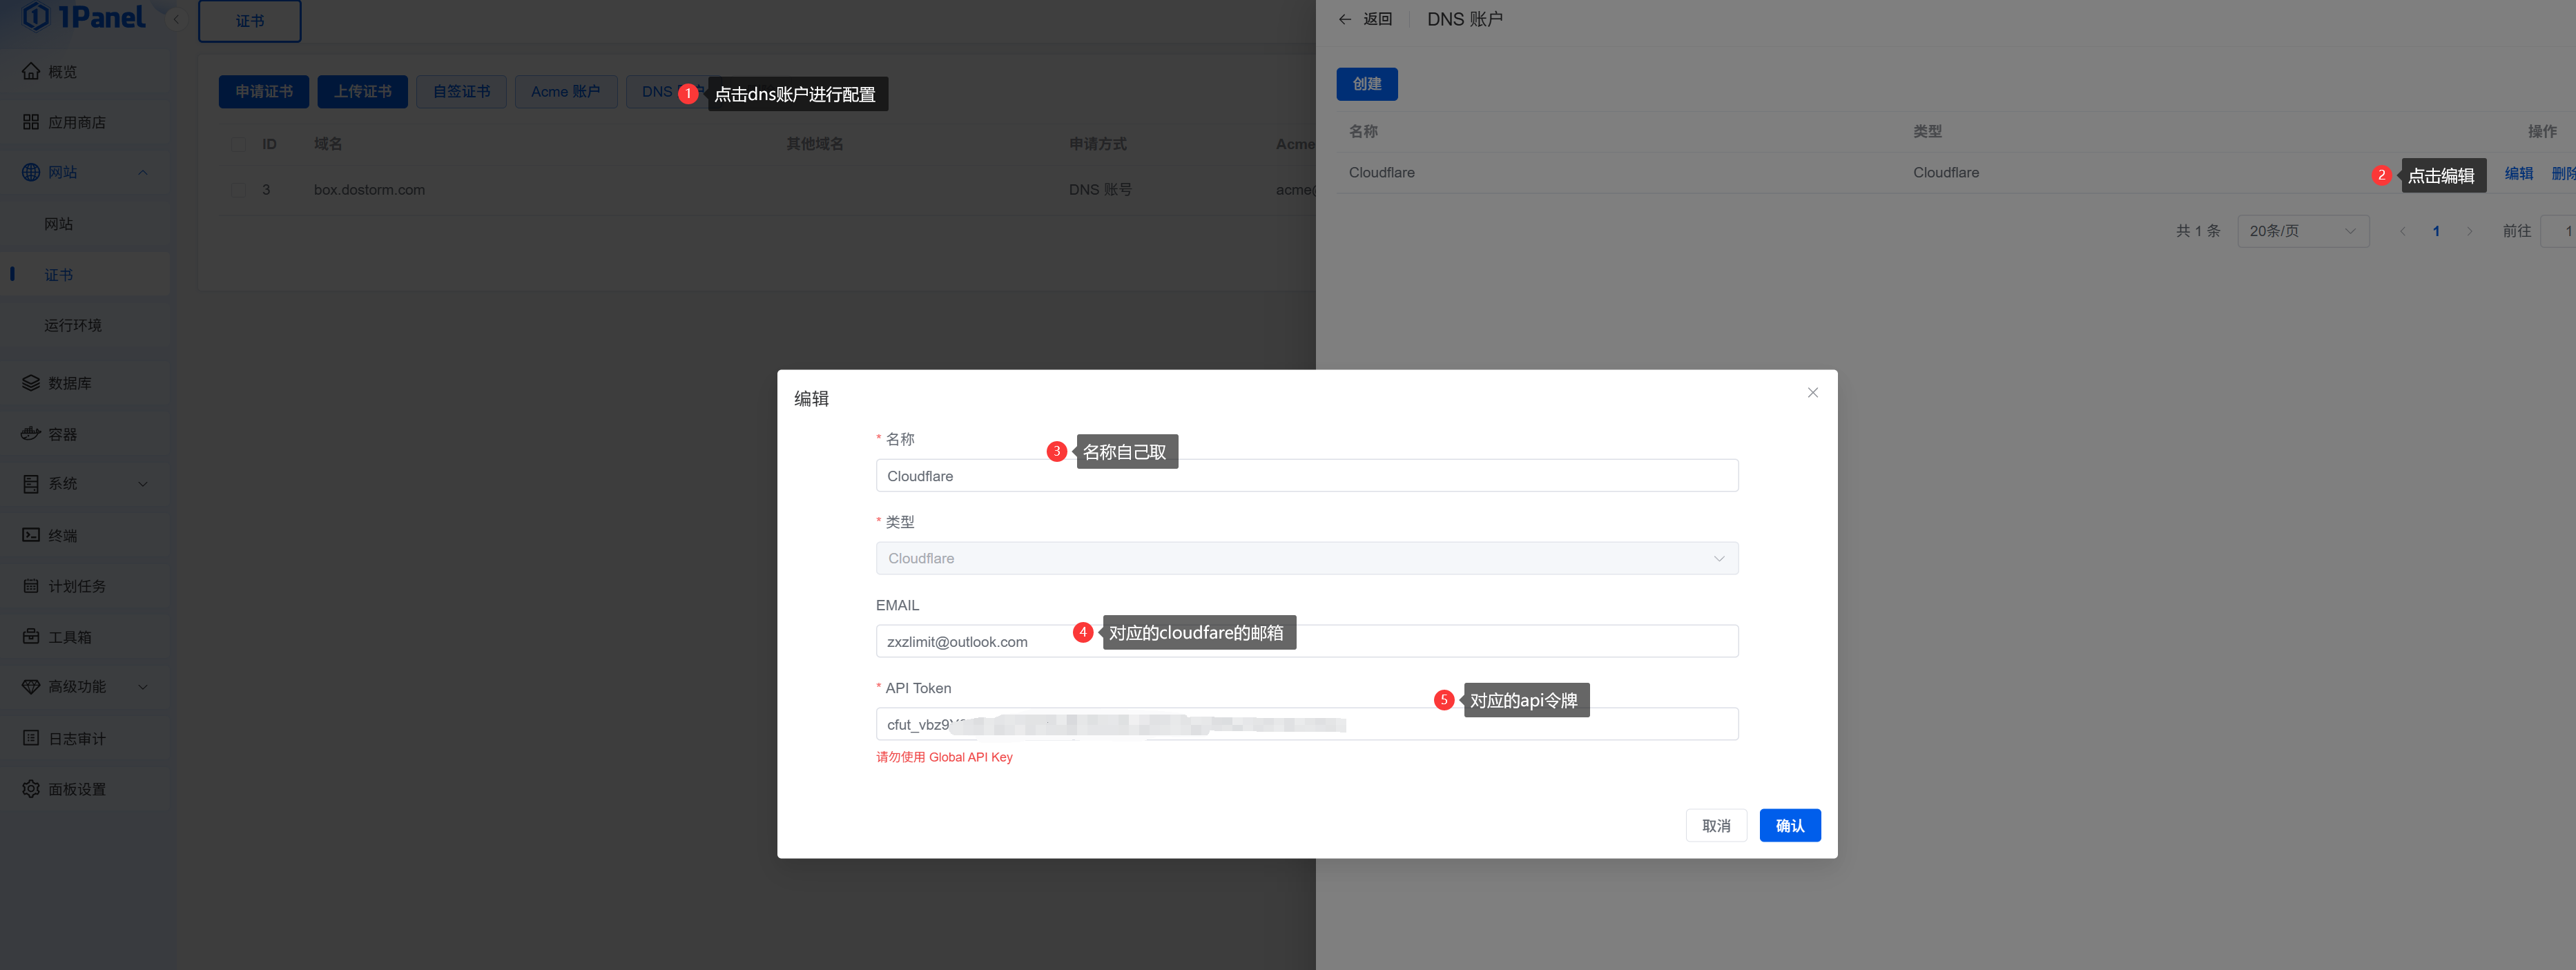Click the 1Panel logo icon
The width and height of the screenshot is (2576, 970).
[x=35, y=17]
